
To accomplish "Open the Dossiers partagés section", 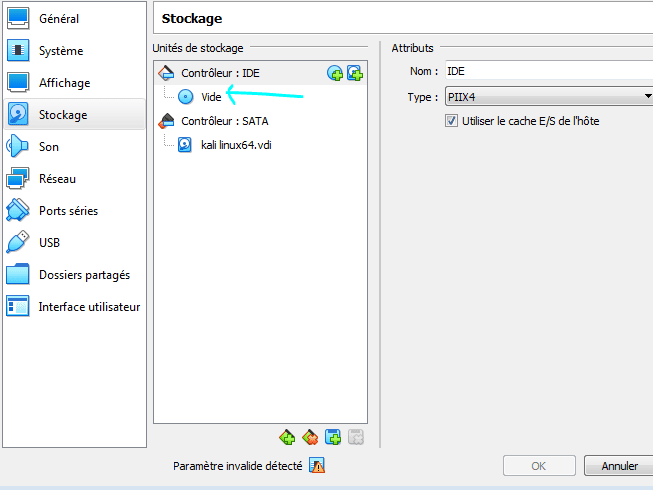I will pyautogui.click(x=84, y=275).
